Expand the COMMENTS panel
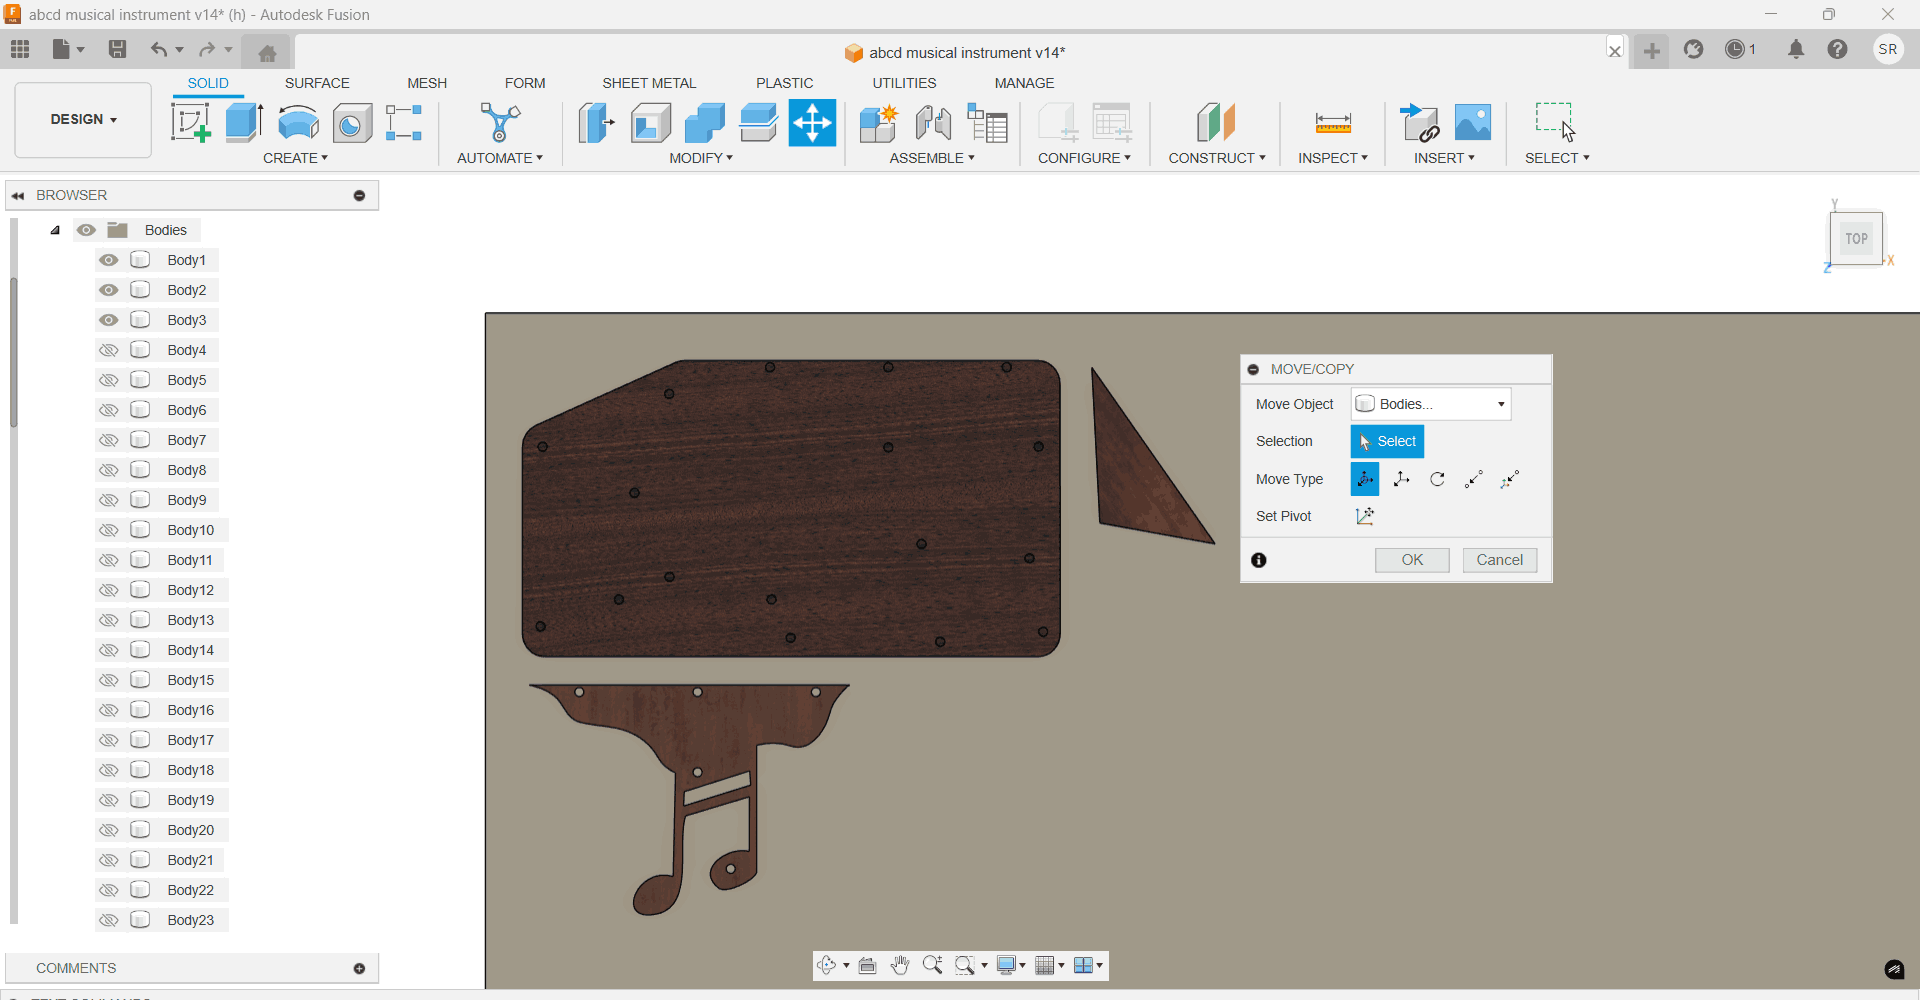The image size is (1920, 1000). (x=359, y=968)
